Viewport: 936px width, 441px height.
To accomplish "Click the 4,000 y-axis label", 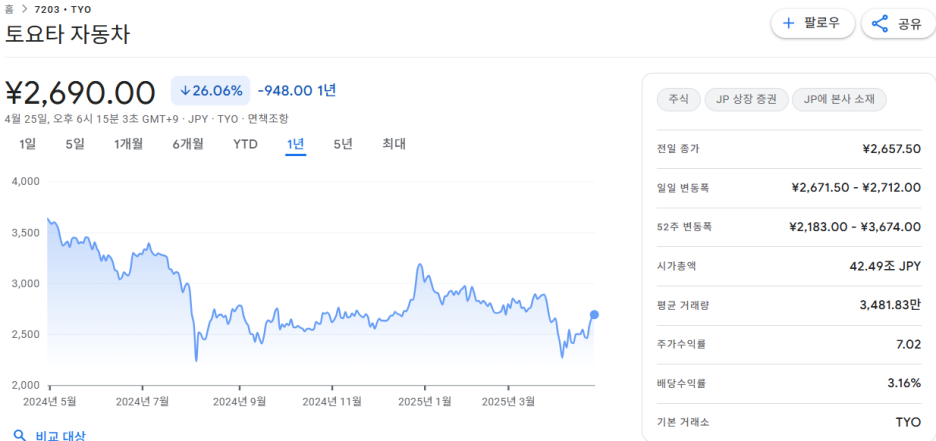I will (25, 181).
